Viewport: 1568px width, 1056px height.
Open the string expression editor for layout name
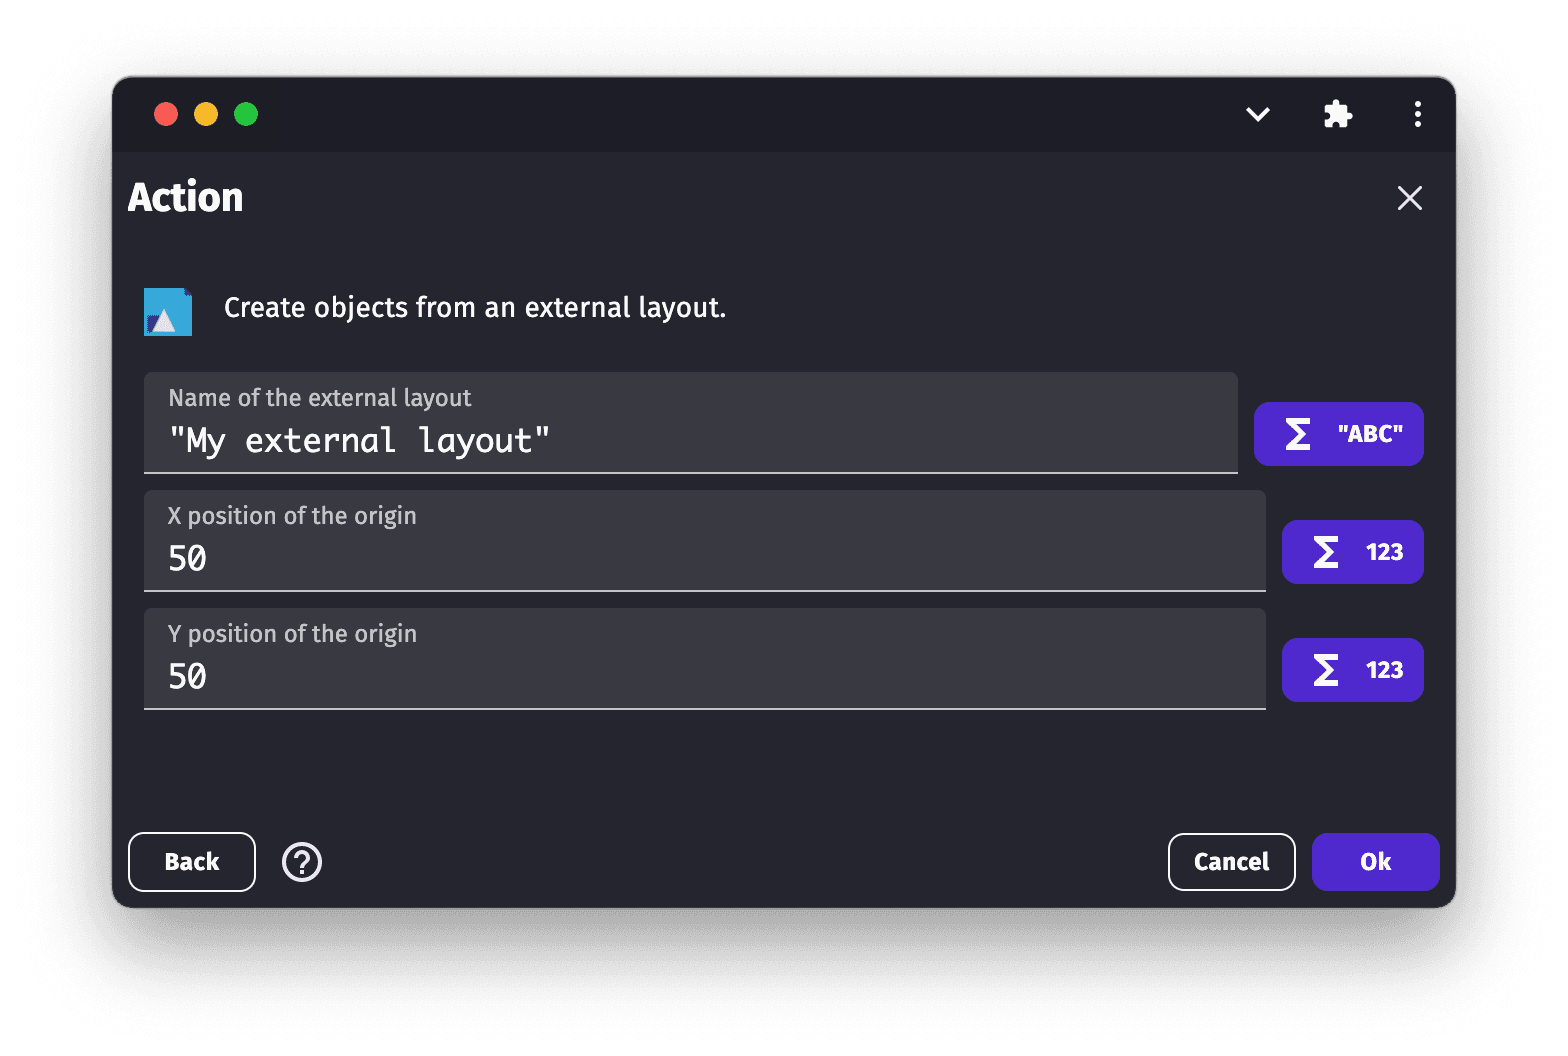coord(1338,434)
